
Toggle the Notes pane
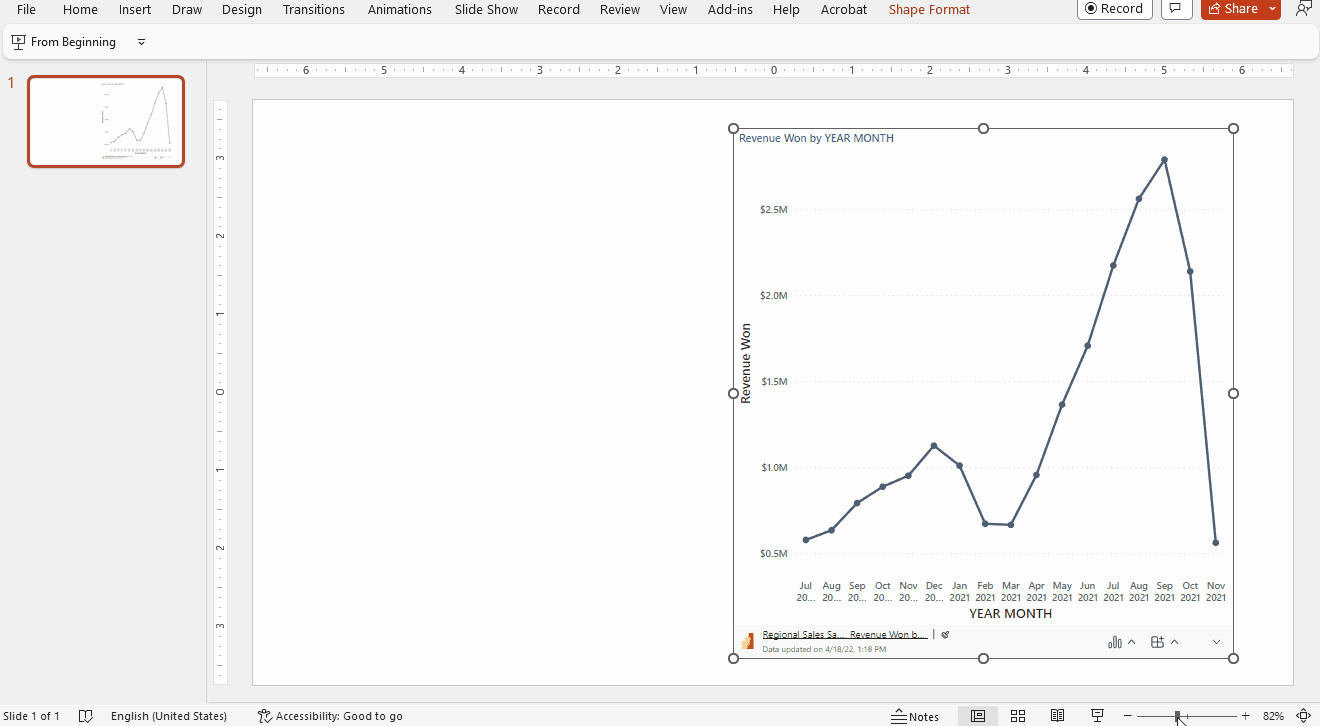point(915,716)
